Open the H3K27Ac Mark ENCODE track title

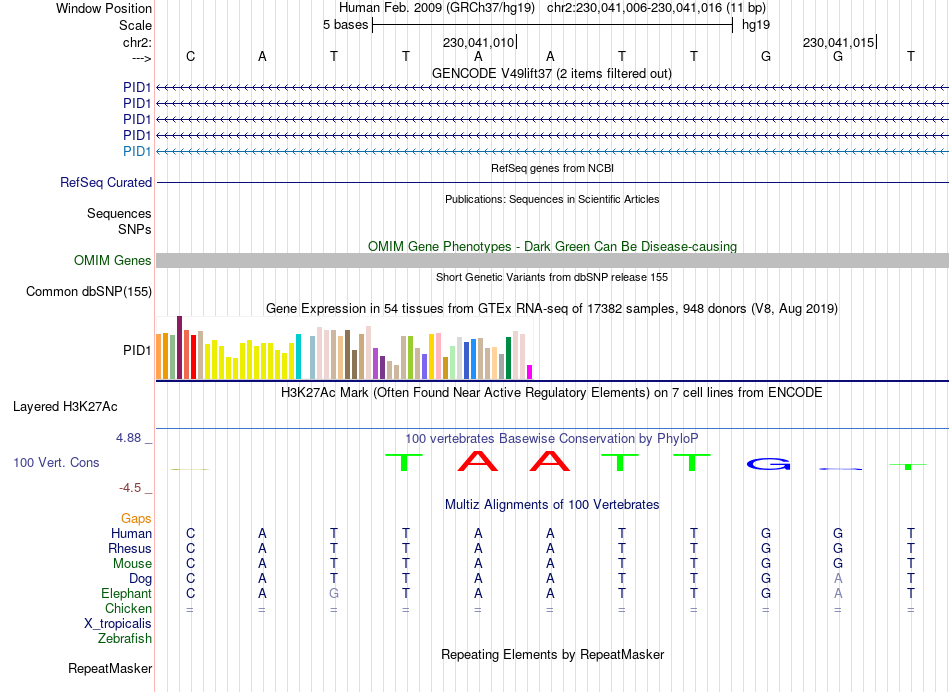(x=552, y=393)
